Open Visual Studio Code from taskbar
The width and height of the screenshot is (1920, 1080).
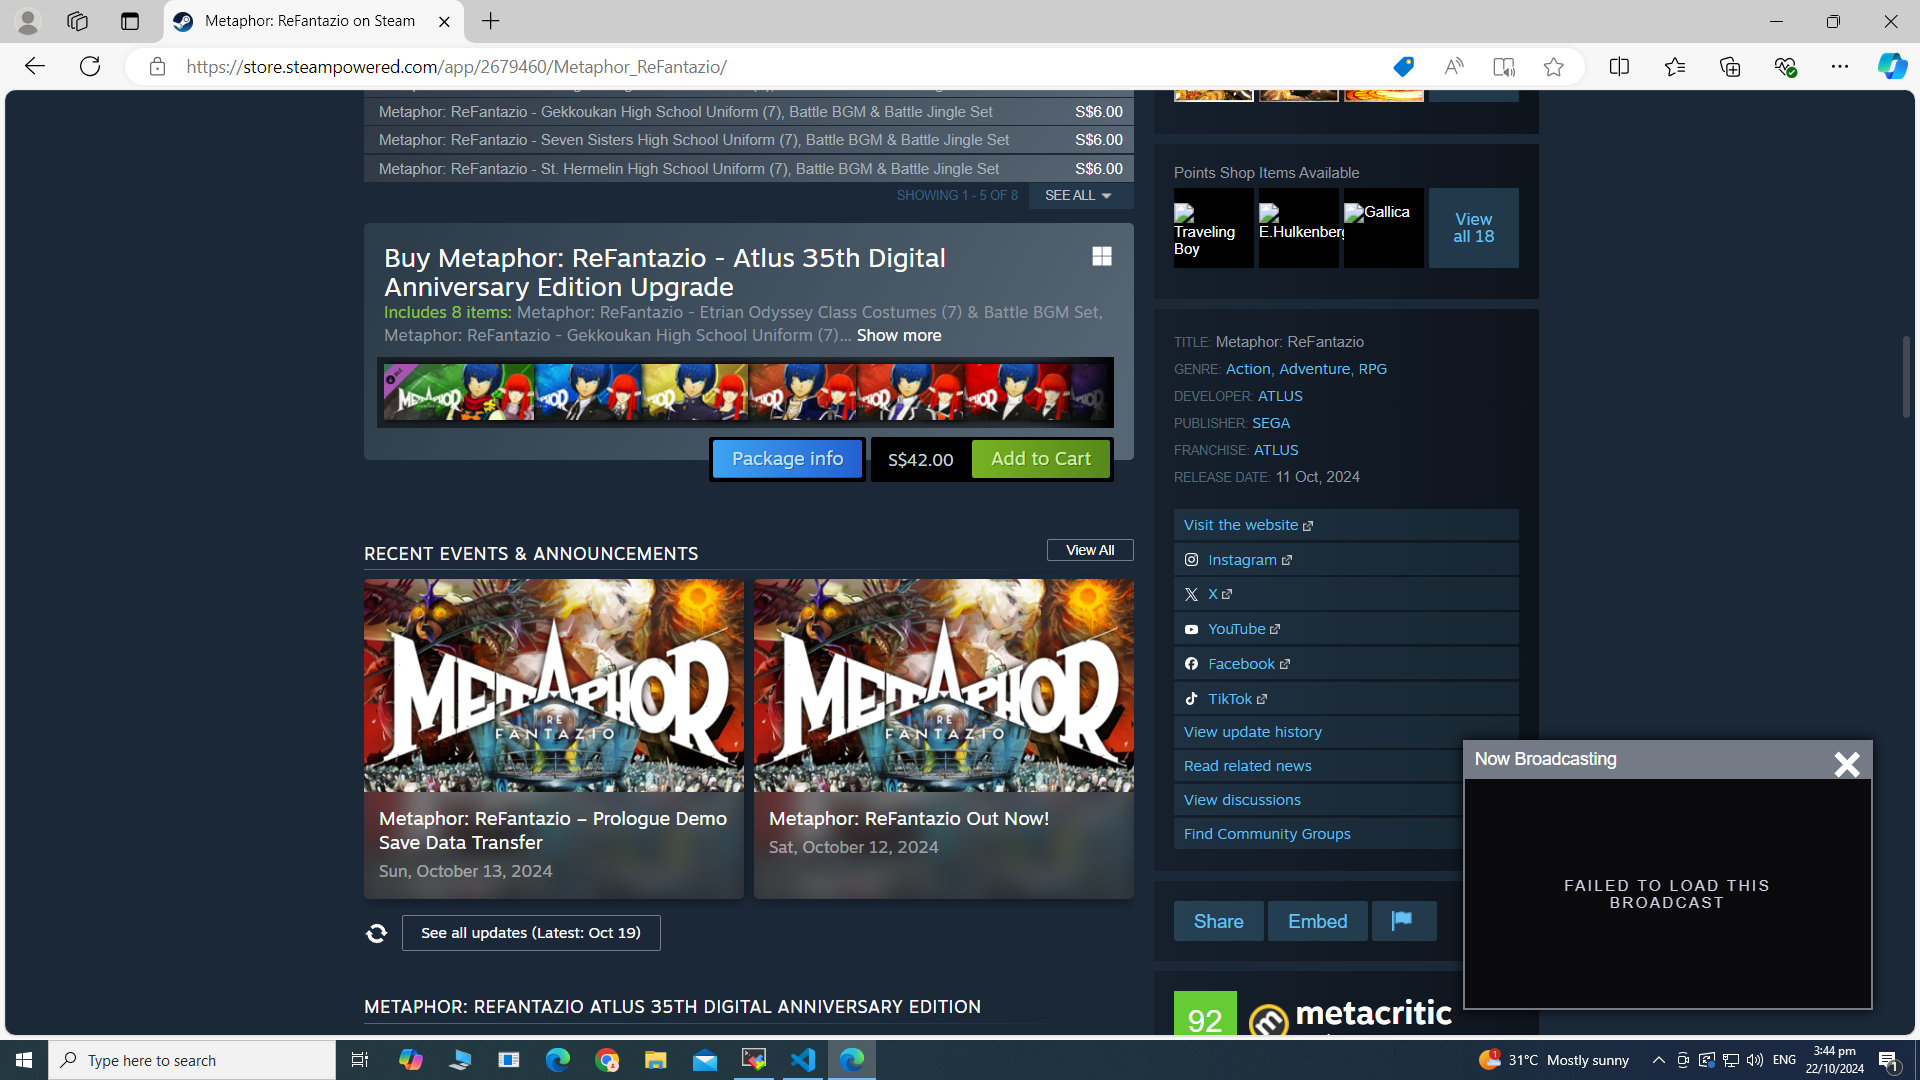tap(803, 1060)
